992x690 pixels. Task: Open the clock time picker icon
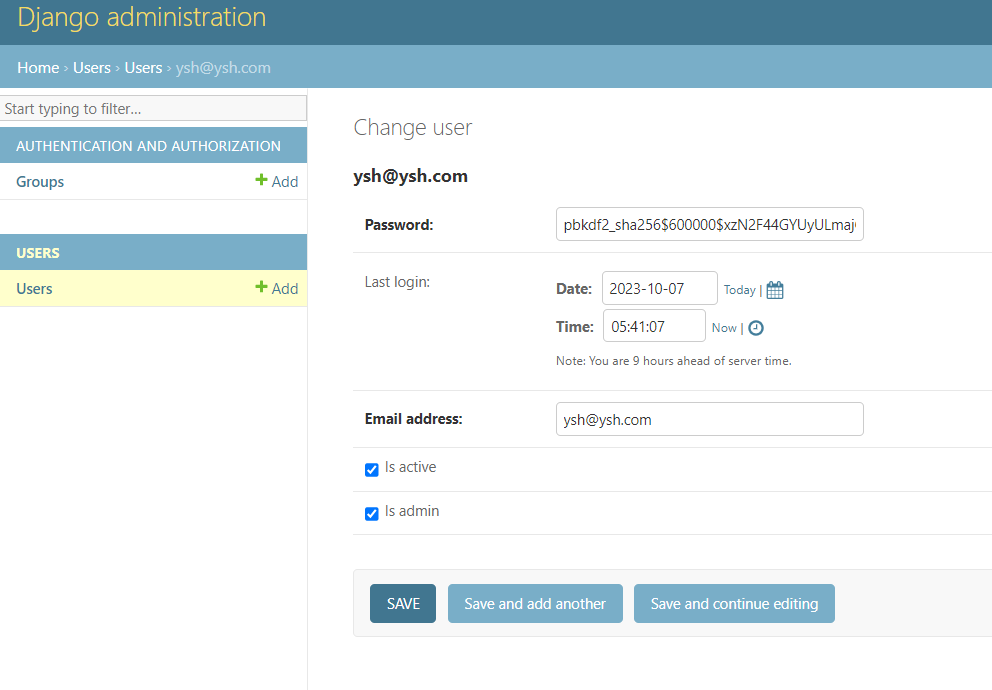tap(755, 328)
